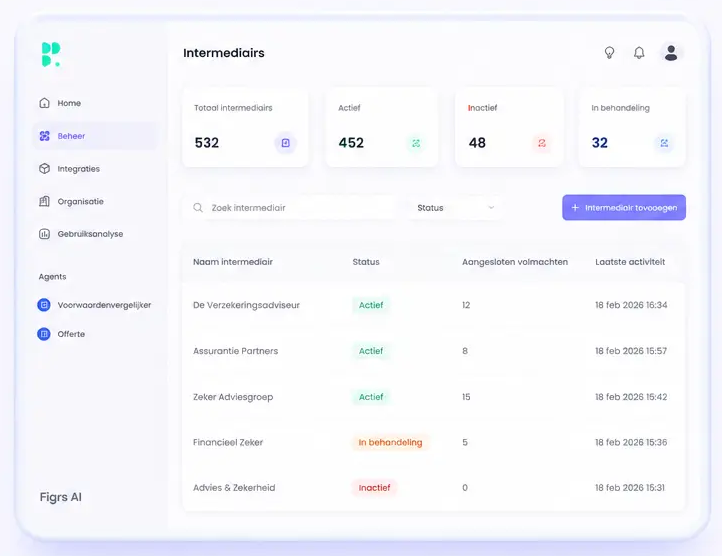
Task: Open the Financieel Zeker row
Action: coord(433,442)
